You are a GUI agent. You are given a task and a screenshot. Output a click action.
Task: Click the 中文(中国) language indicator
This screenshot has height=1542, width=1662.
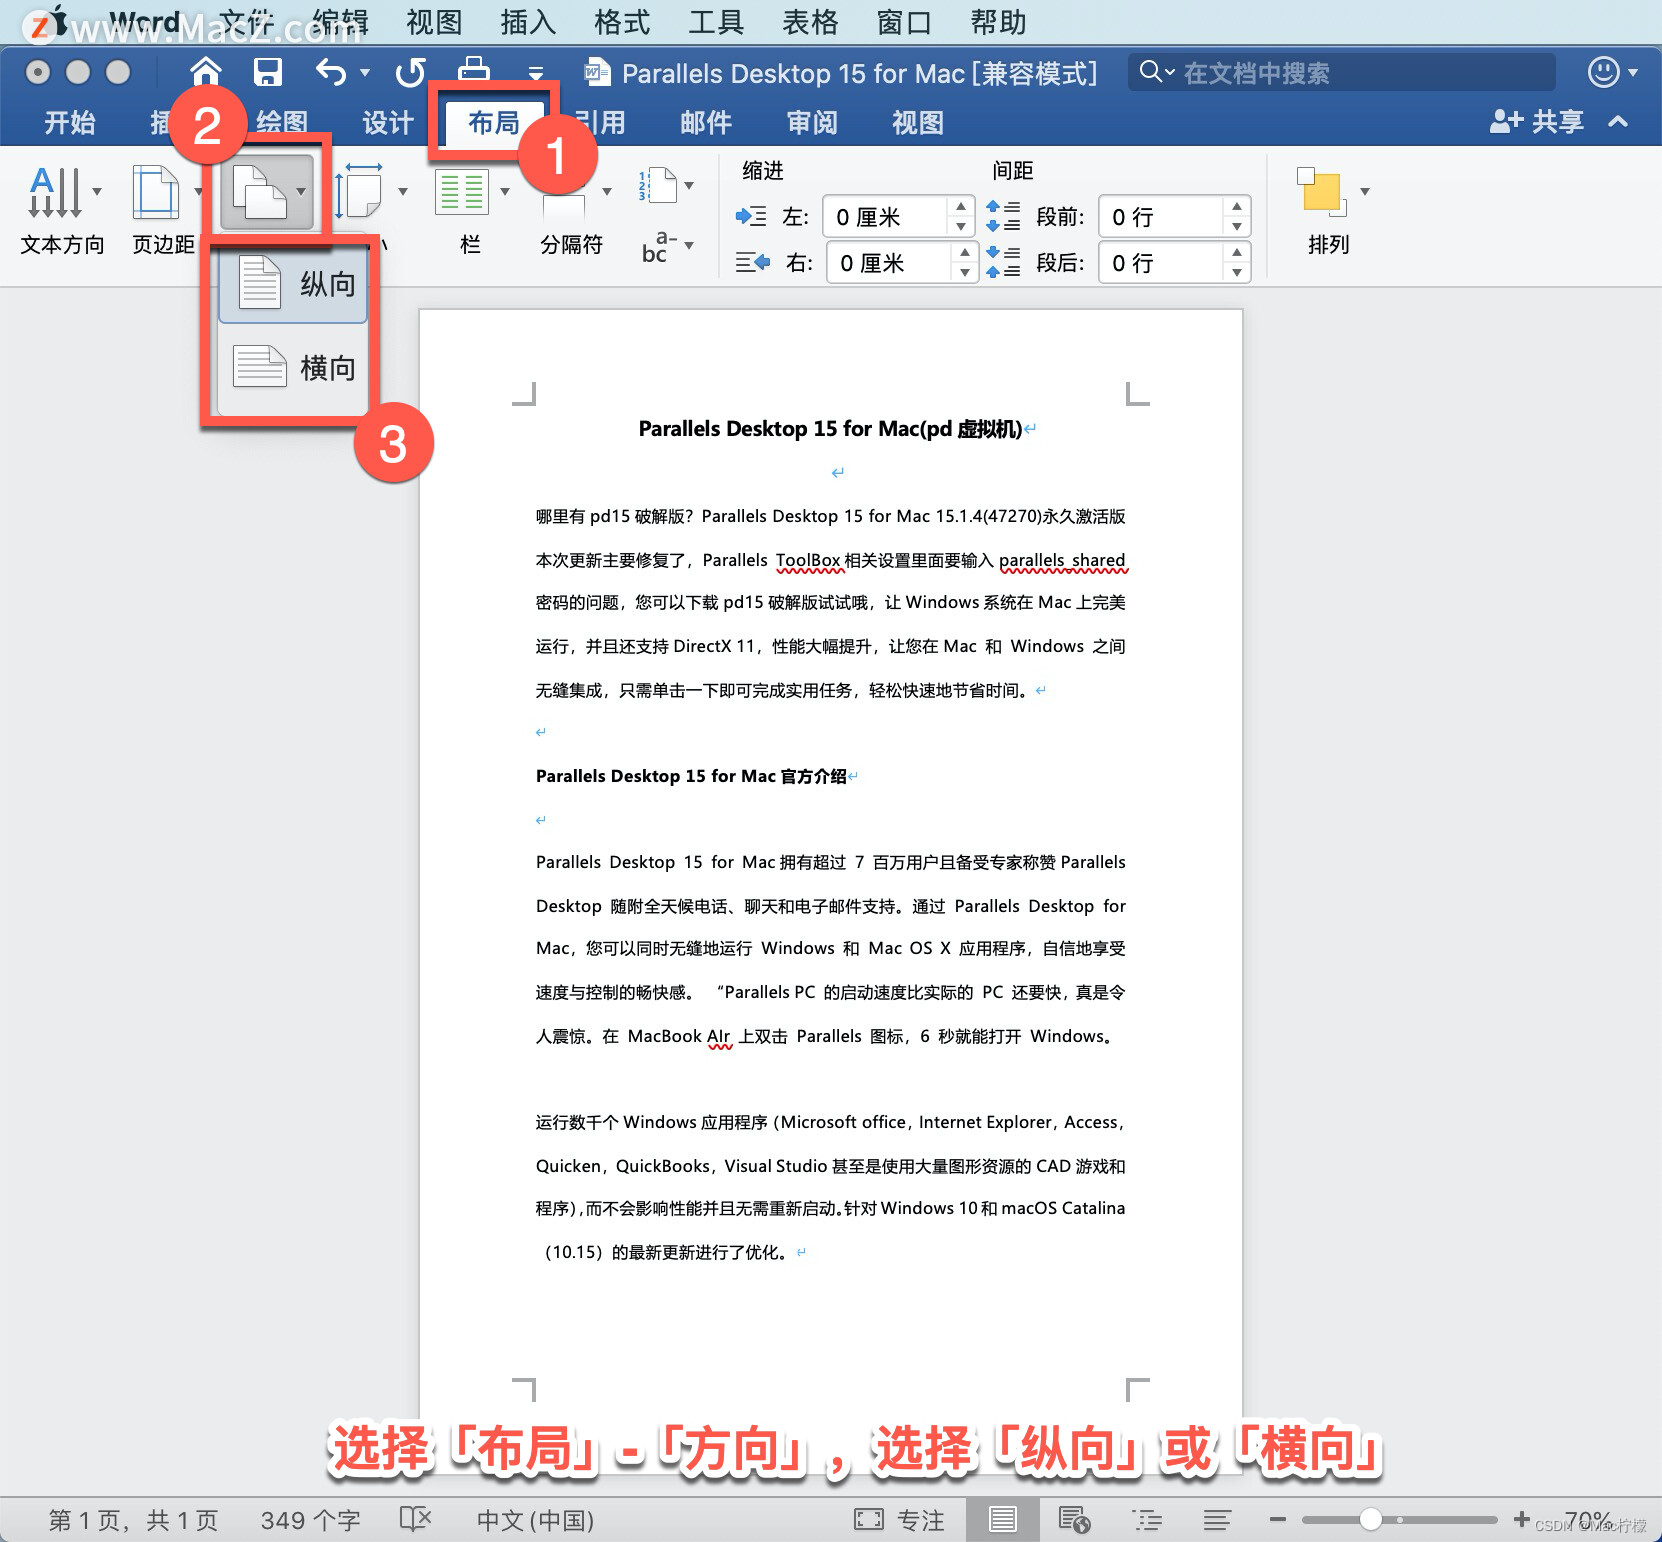point(535,1520)
